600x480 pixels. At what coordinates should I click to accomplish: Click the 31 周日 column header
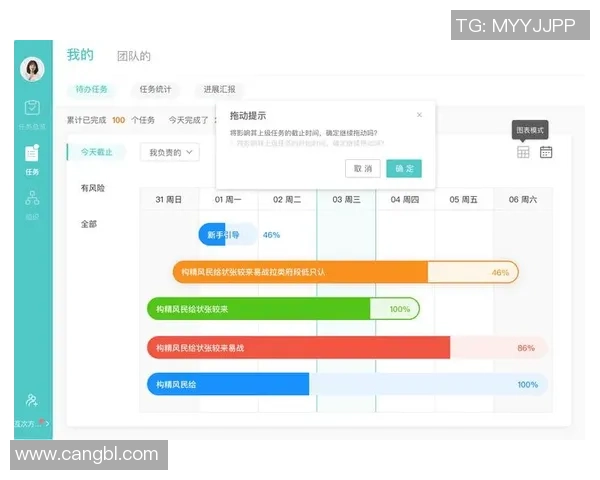(169, 199)
